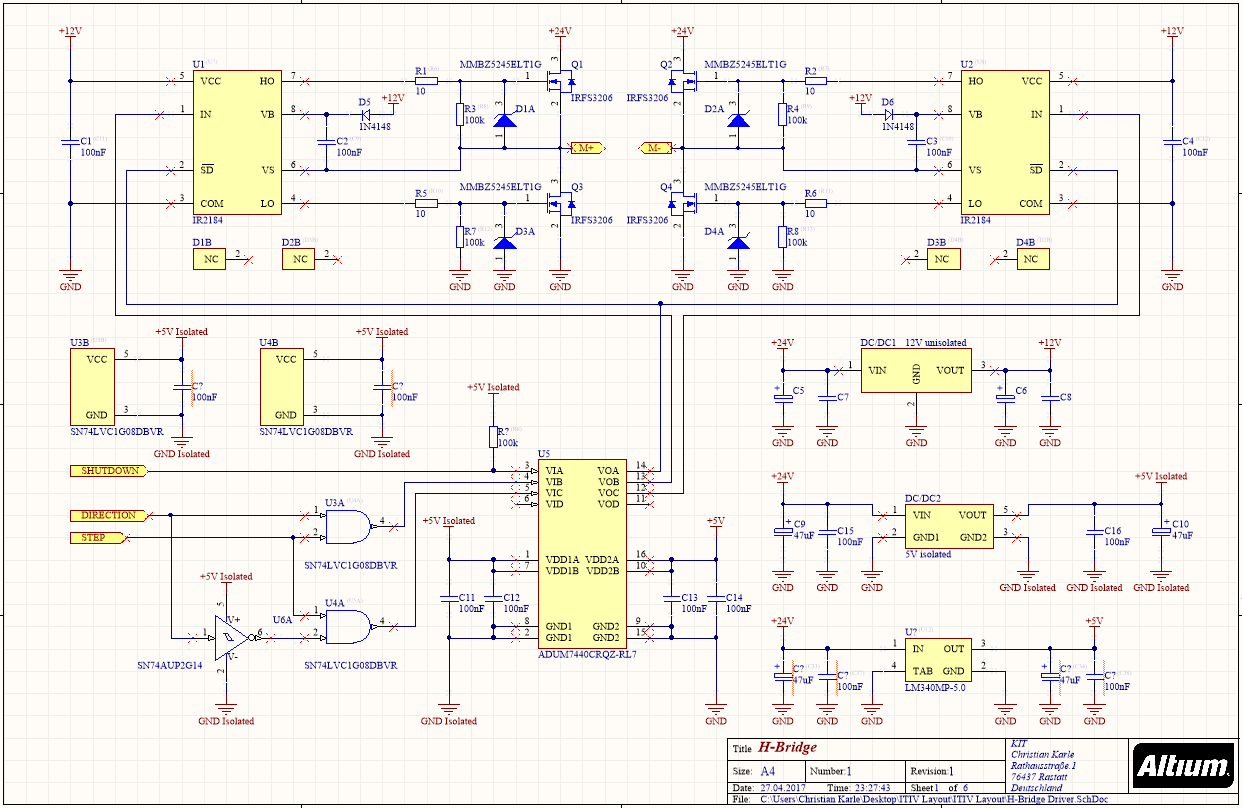Select the U2 IR2184 driver chip
This screenshot has width=1242, height=808.
1004,140
